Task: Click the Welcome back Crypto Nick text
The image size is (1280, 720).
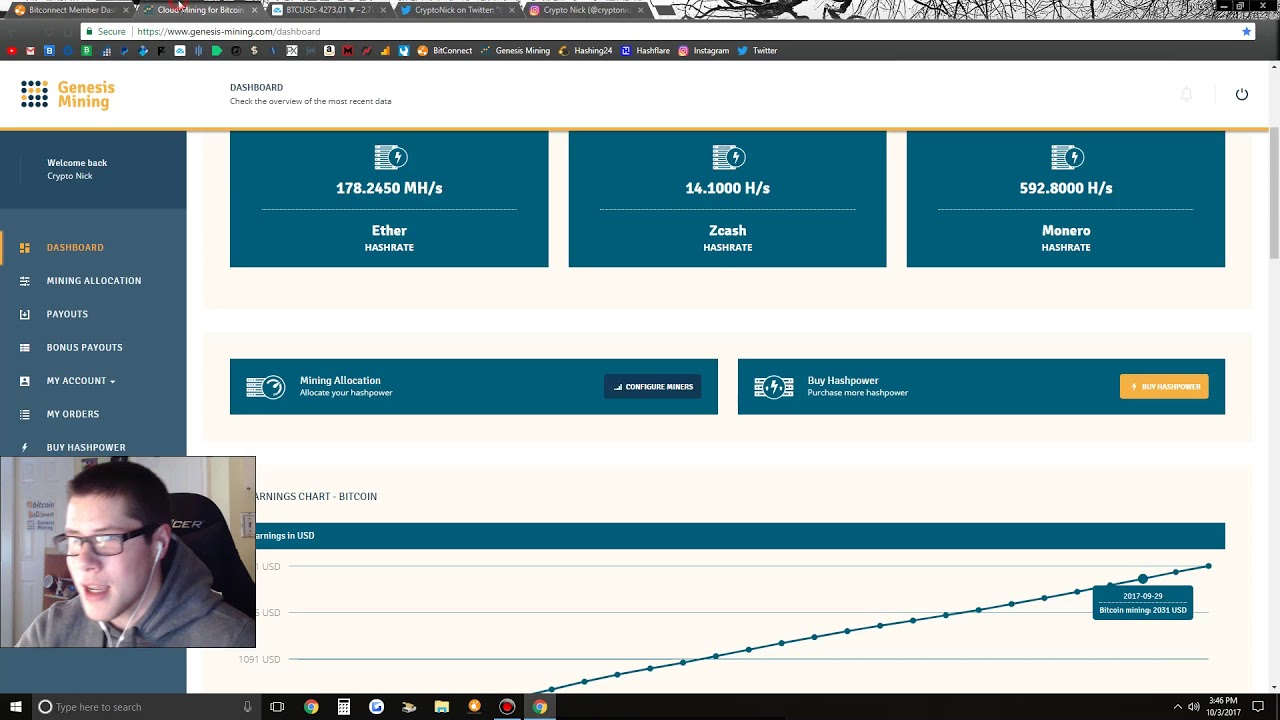Action: click(77, 169)
